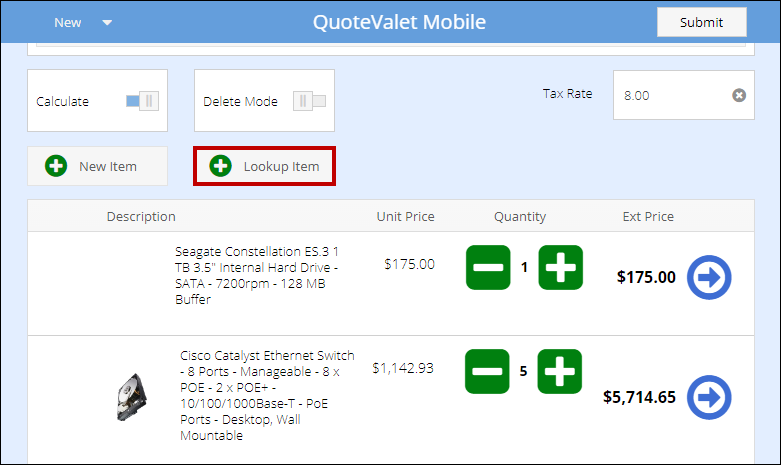This screenshot has height=465, width=781.
Task: Click the green plus icon on Lookup Item
Action: pos(221,166)
